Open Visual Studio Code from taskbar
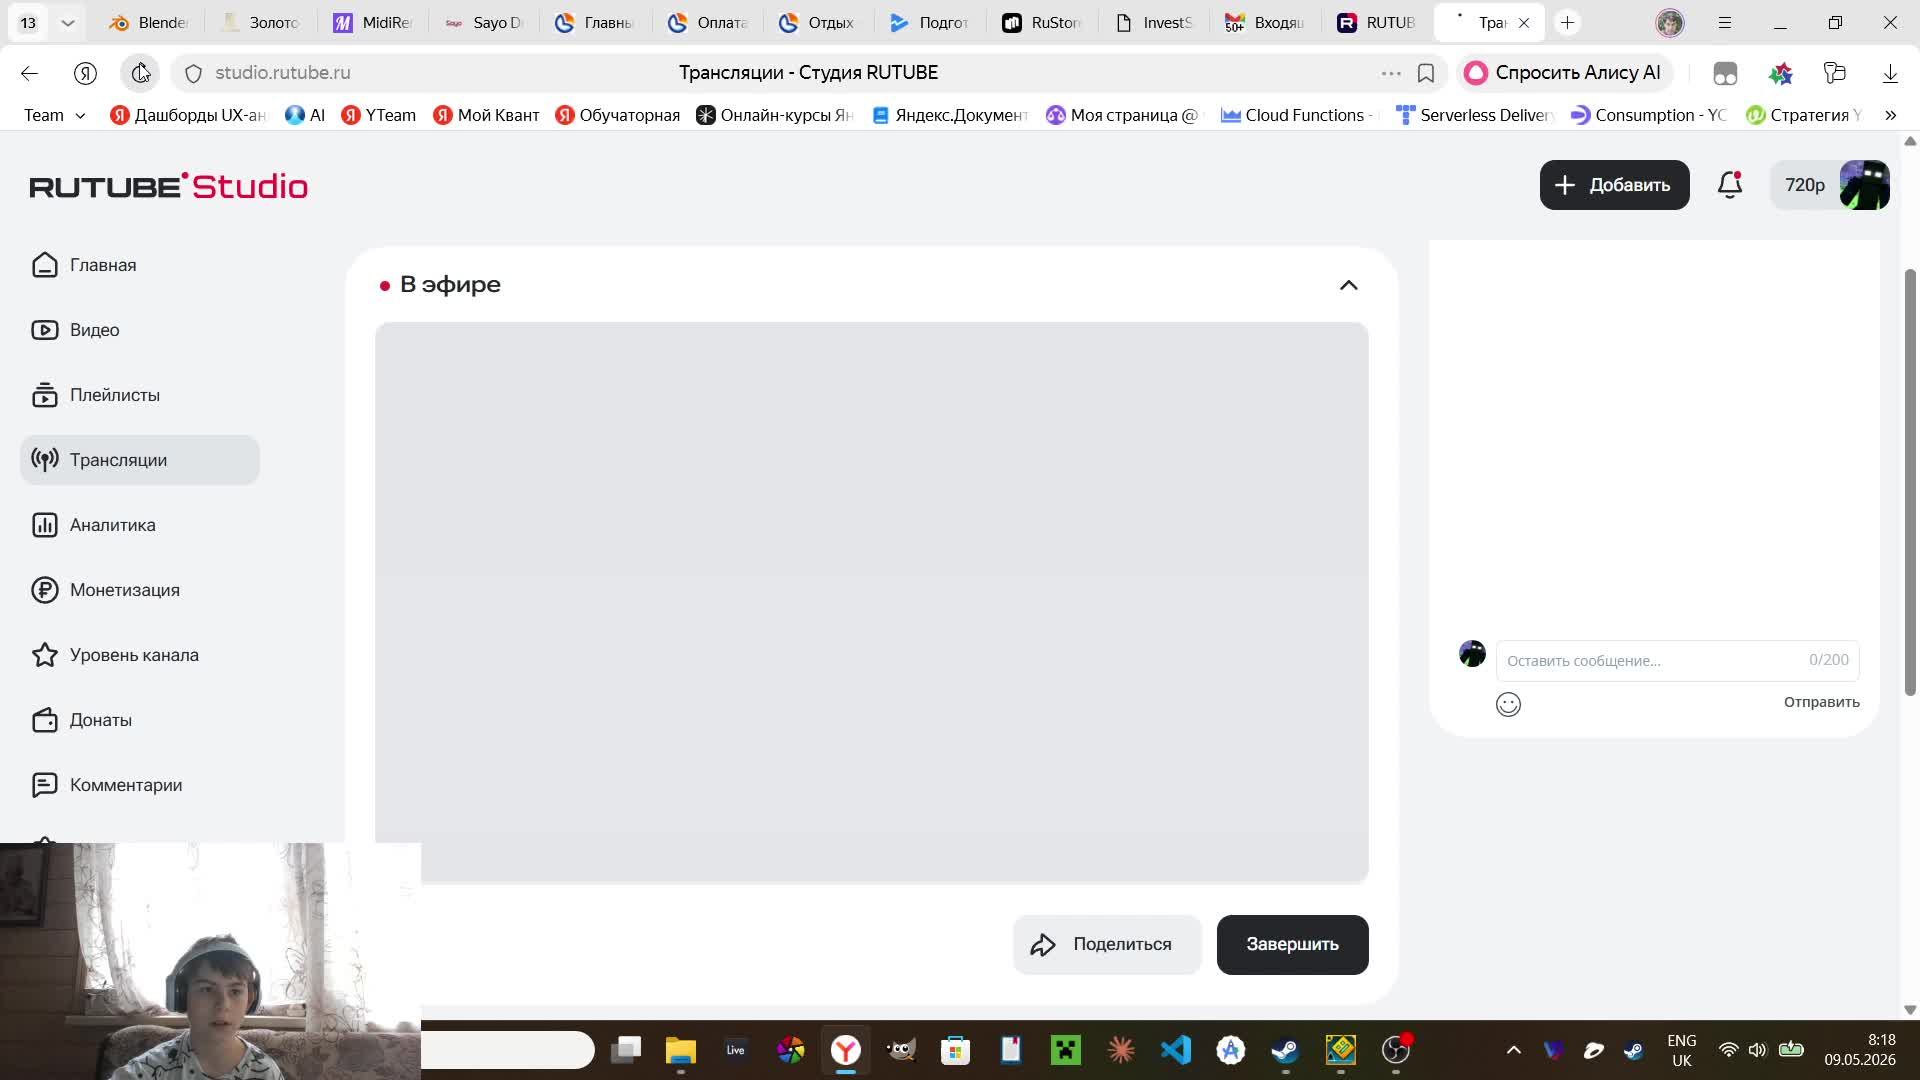 [x=1176, y=1050]
